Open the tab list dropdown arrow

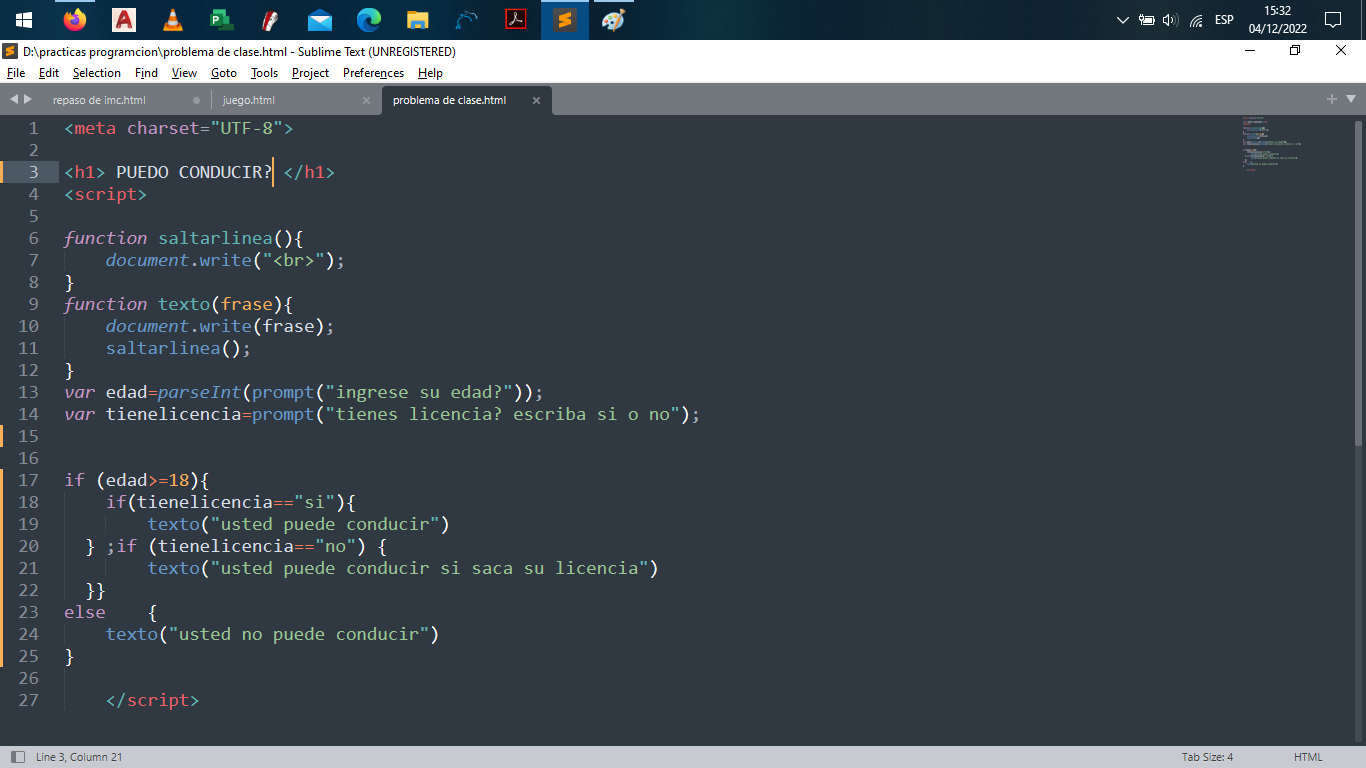tap(1351, 99)
